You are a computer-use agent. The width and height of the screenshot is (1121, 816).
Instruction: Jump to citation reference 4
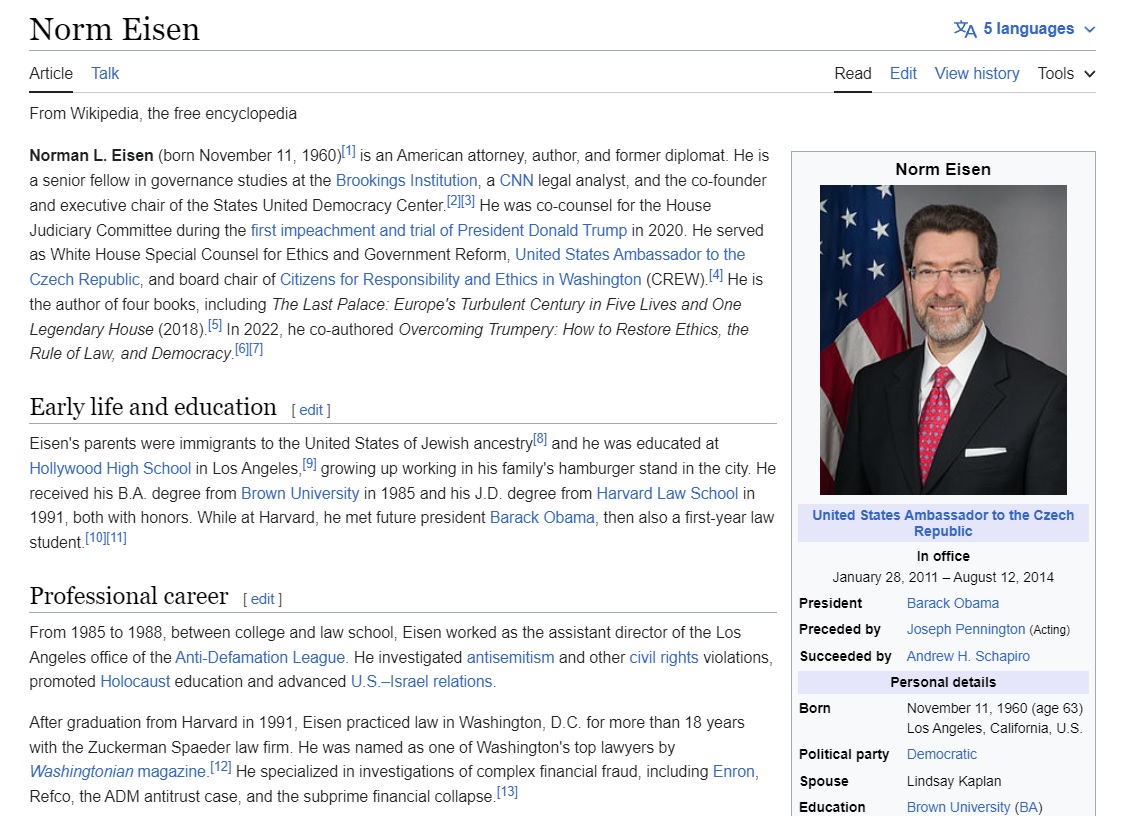pyautogui.click(x=716, y=275)
